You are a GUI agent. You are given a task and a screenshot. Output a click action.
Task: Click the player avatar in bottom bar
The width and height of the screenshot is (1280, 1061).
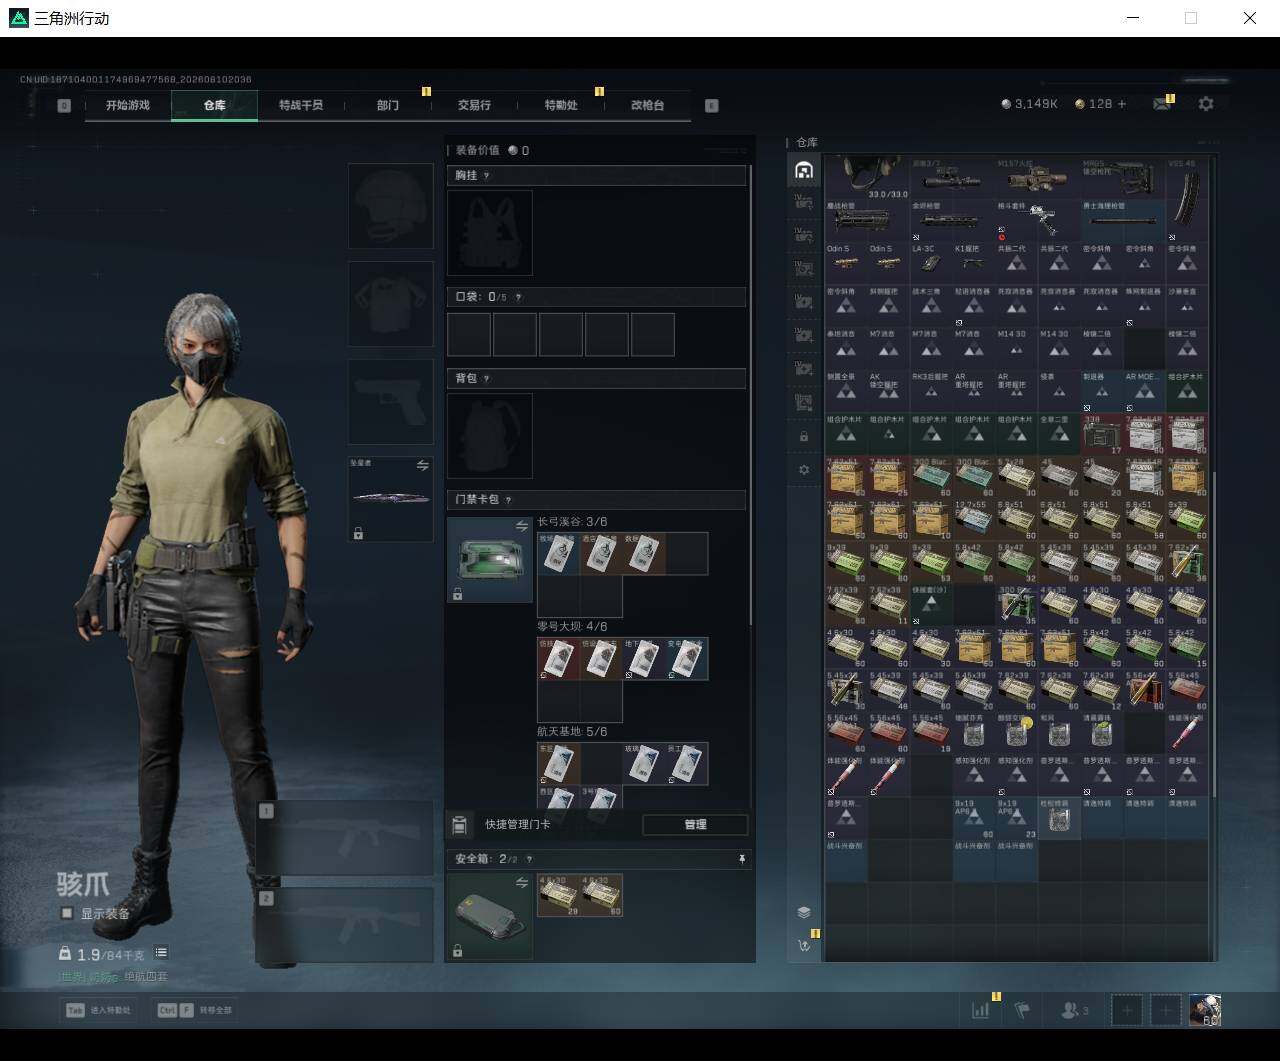1205,1010
